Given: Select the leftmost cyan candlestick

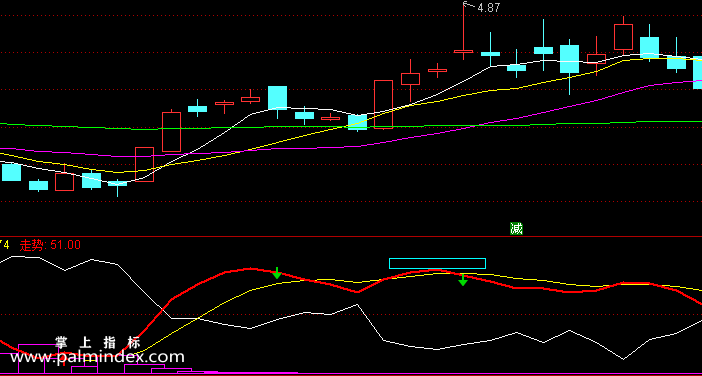Looking at the screenshot, I should tap(11, 172).
